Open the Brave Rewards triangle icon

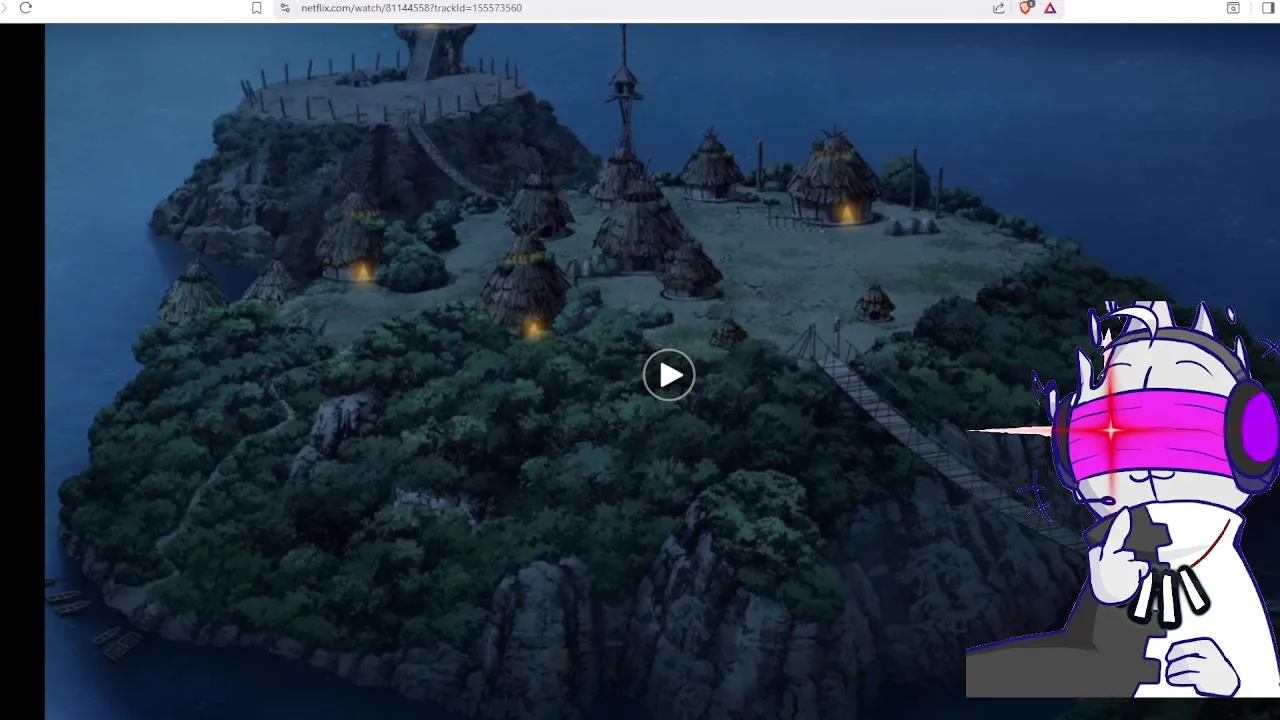1050,8
